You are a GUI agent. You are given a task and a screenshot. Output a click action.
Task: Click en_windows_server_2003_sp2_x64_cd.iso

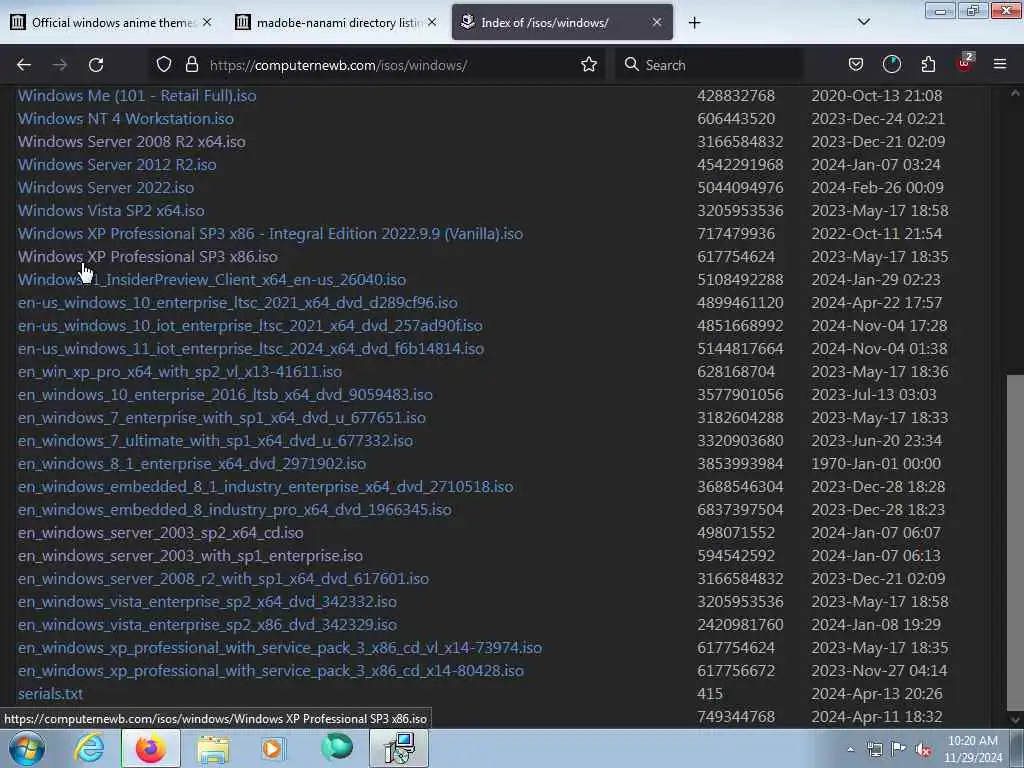[x=161, y=532]
